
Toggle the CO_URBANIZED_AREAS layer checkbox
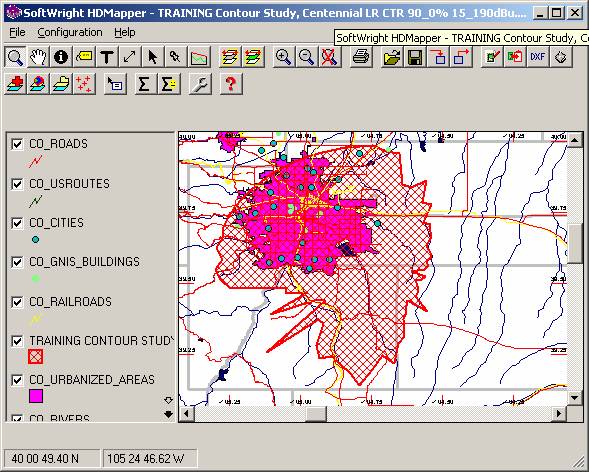[x=17, y=380]
